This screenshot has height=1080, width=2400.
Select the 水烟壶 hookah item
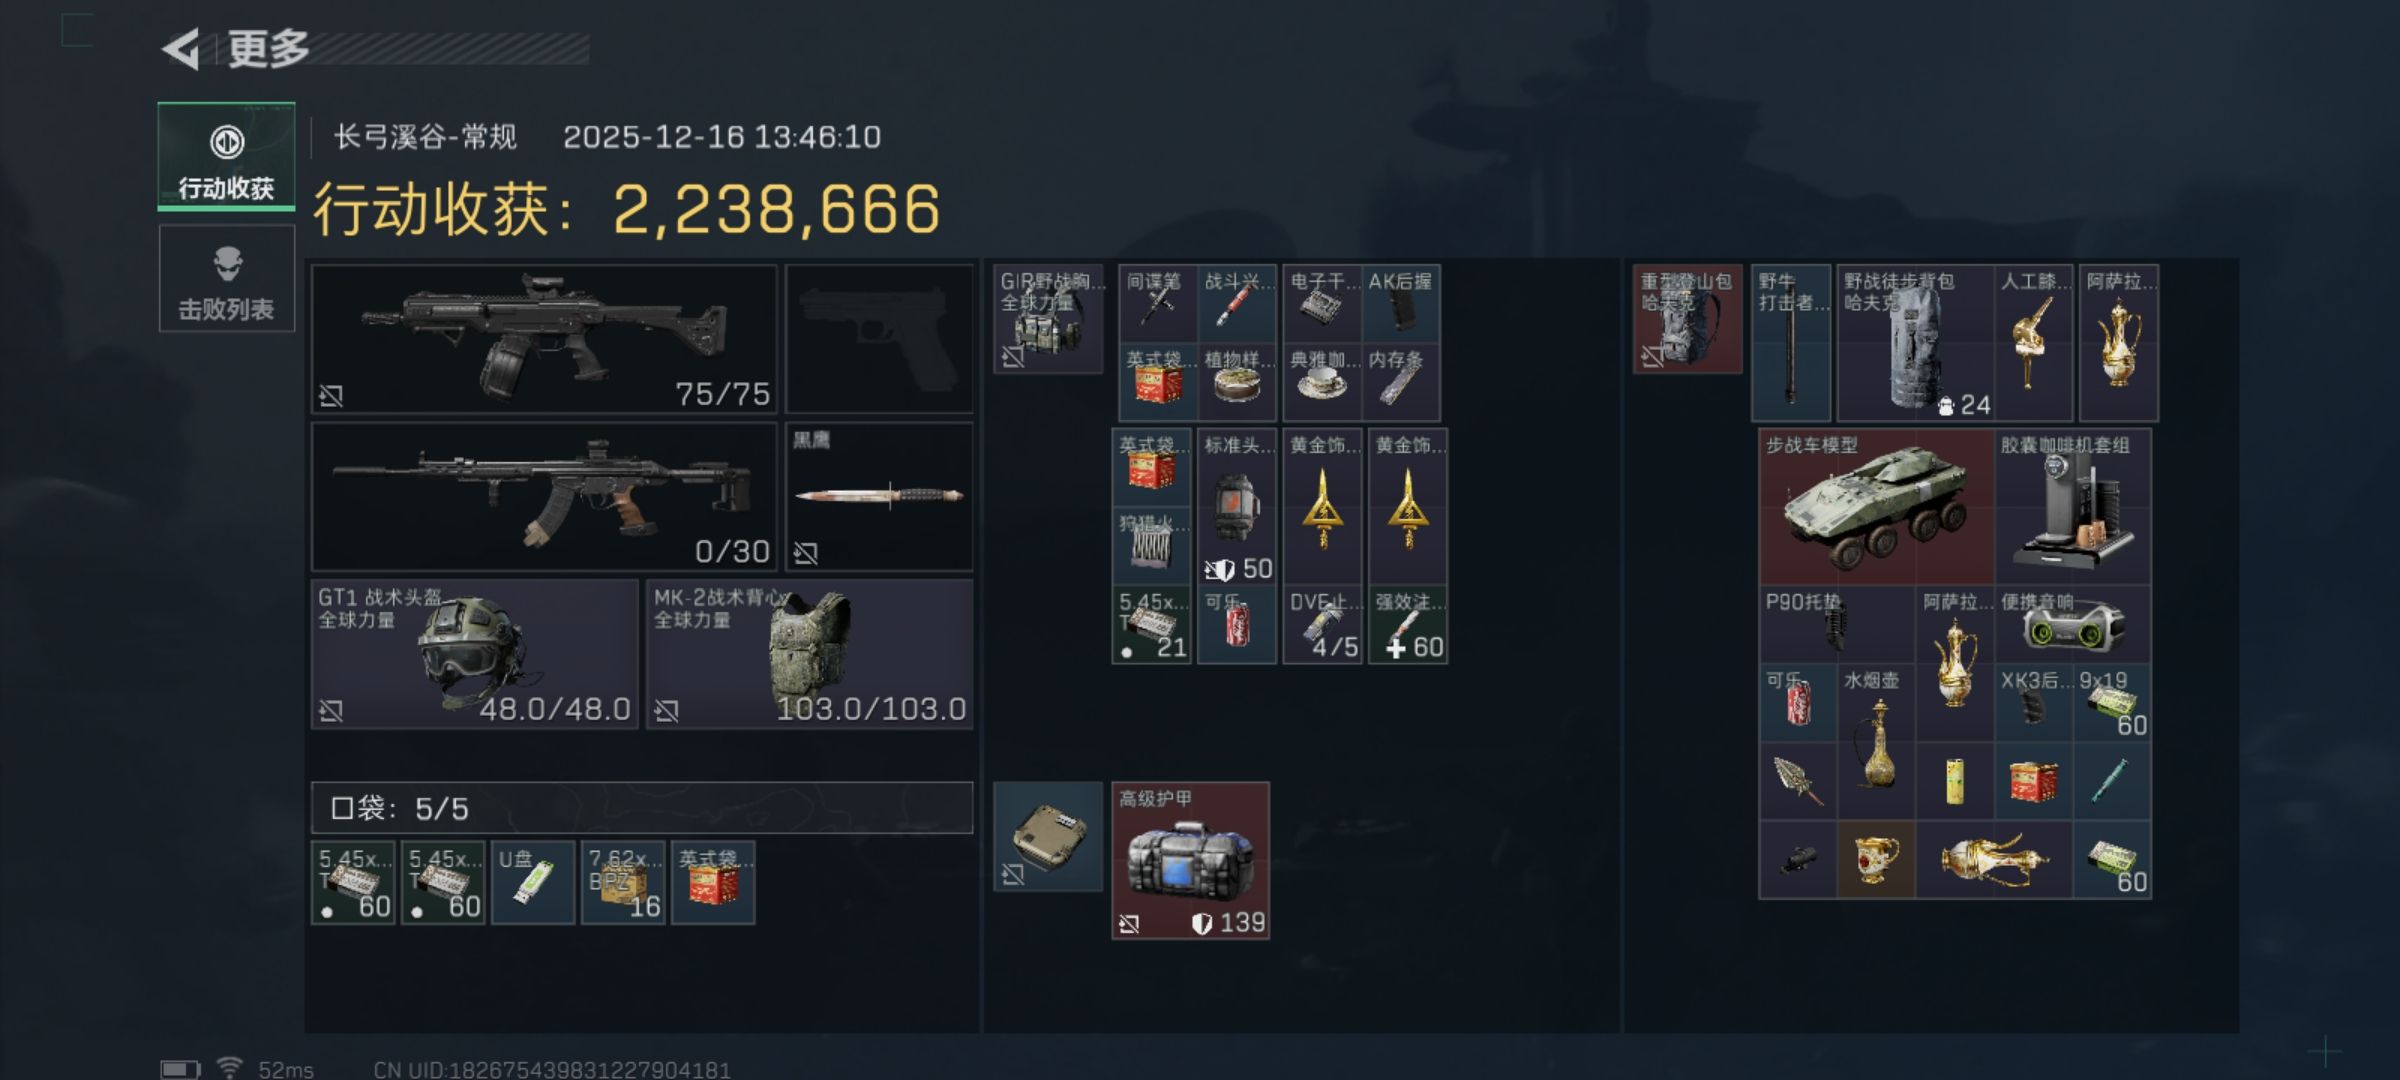coord(1876,742)
